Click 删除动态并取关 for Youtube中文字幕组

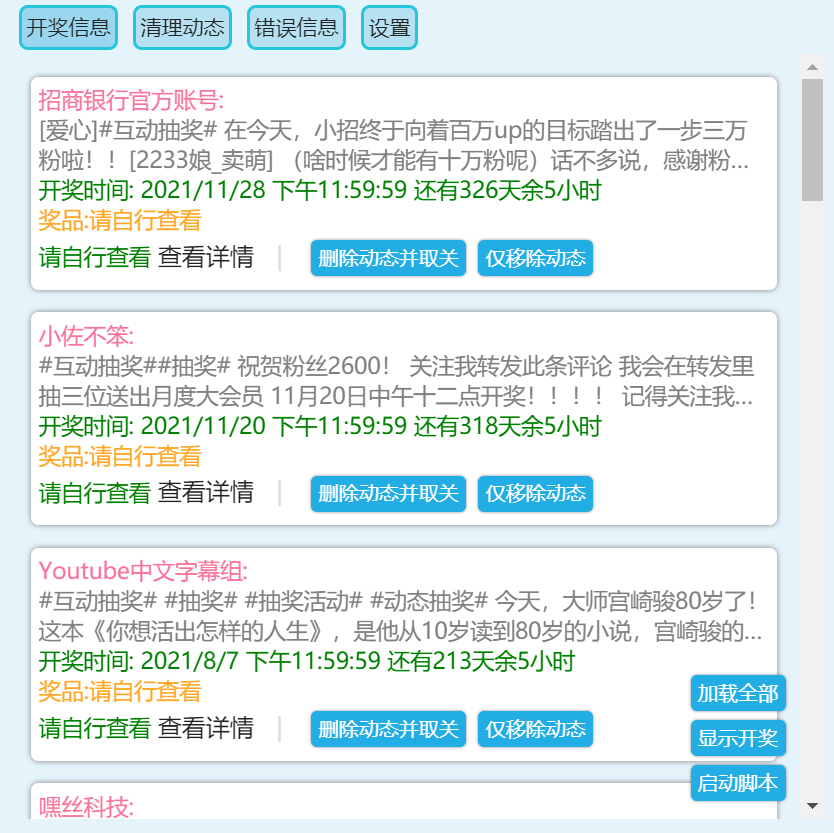388,729
